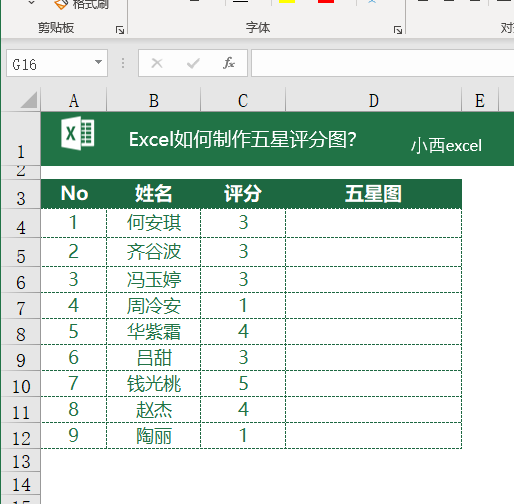The height and width of the screenshot is (504, 514).
Task: Select No cell 5 in 华紫霜's row
Action: [x=74, y=332]
